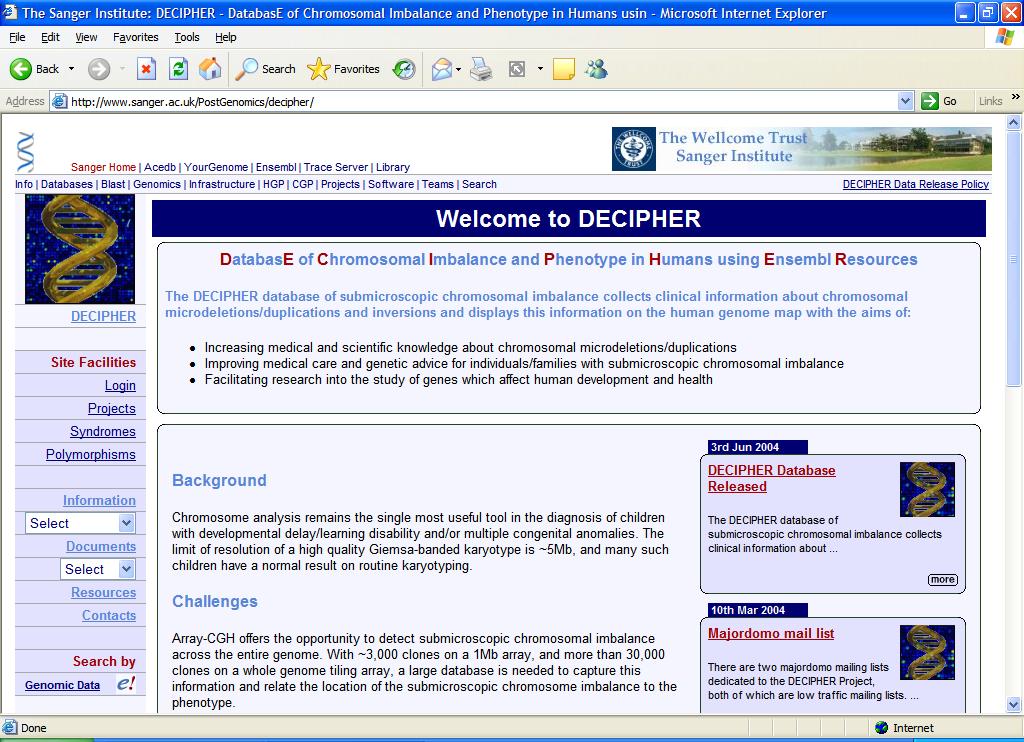Click the scrollbar down arrow

(1014, 704)
